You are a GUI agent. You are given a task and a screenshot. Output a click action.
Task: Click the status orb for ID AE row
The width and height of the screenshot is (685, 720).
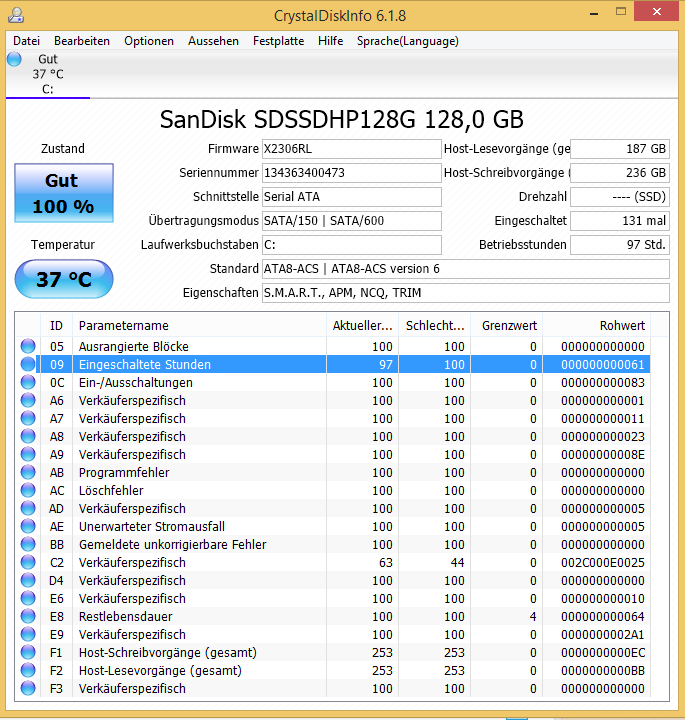point(28,526)
